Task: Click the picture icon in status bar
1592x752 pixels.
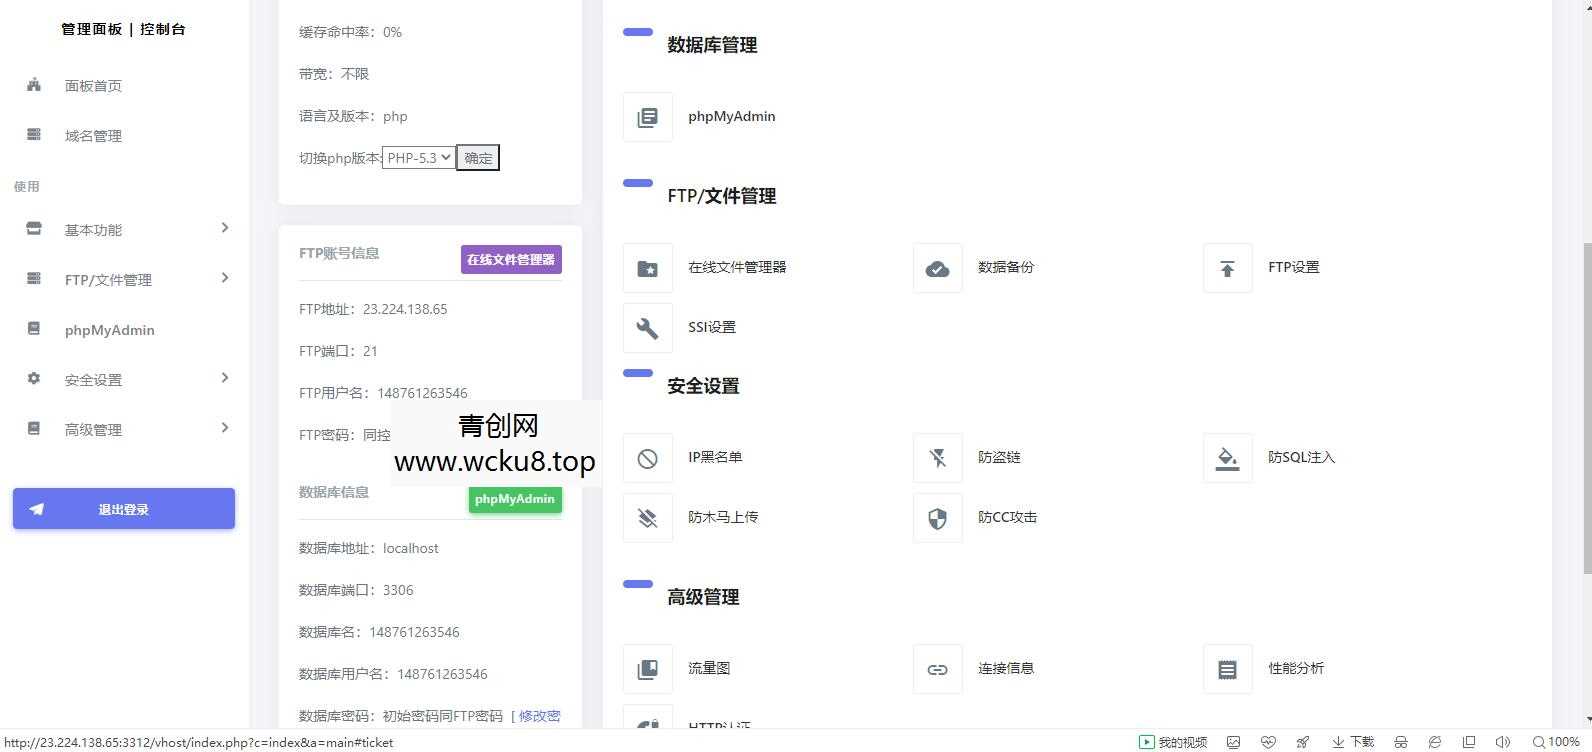Action: point(1234,742)
